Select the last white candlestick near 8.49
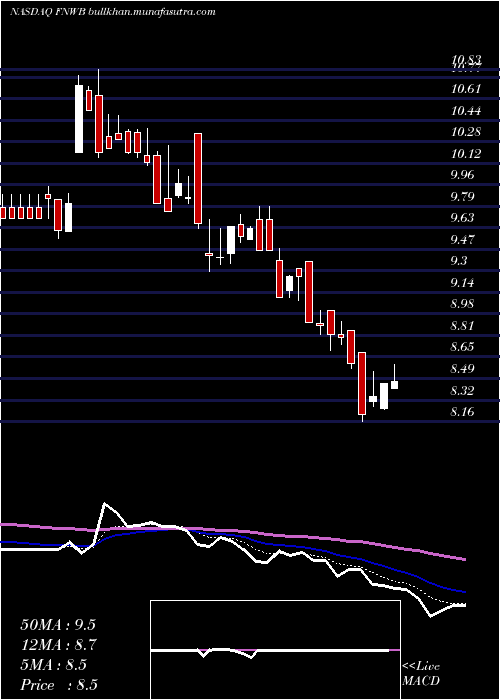 395,385
